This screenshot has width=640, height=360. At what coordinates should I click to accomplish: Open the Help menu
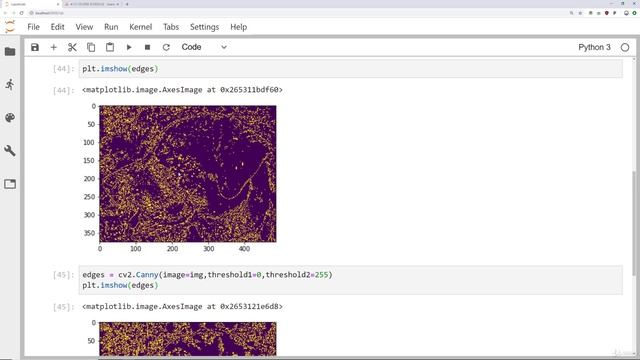[238, 27]
